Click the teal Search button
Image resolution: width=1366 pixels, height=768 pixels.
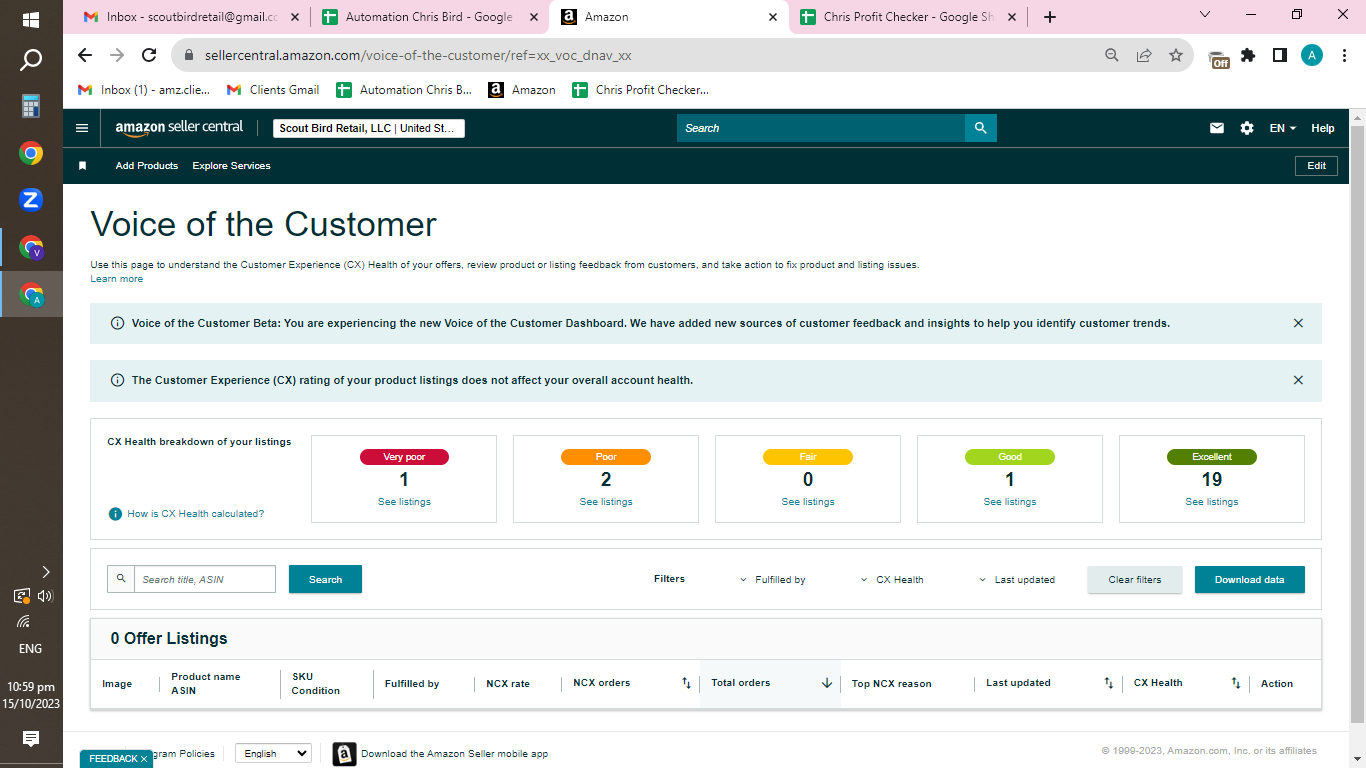tap(325, 579)
